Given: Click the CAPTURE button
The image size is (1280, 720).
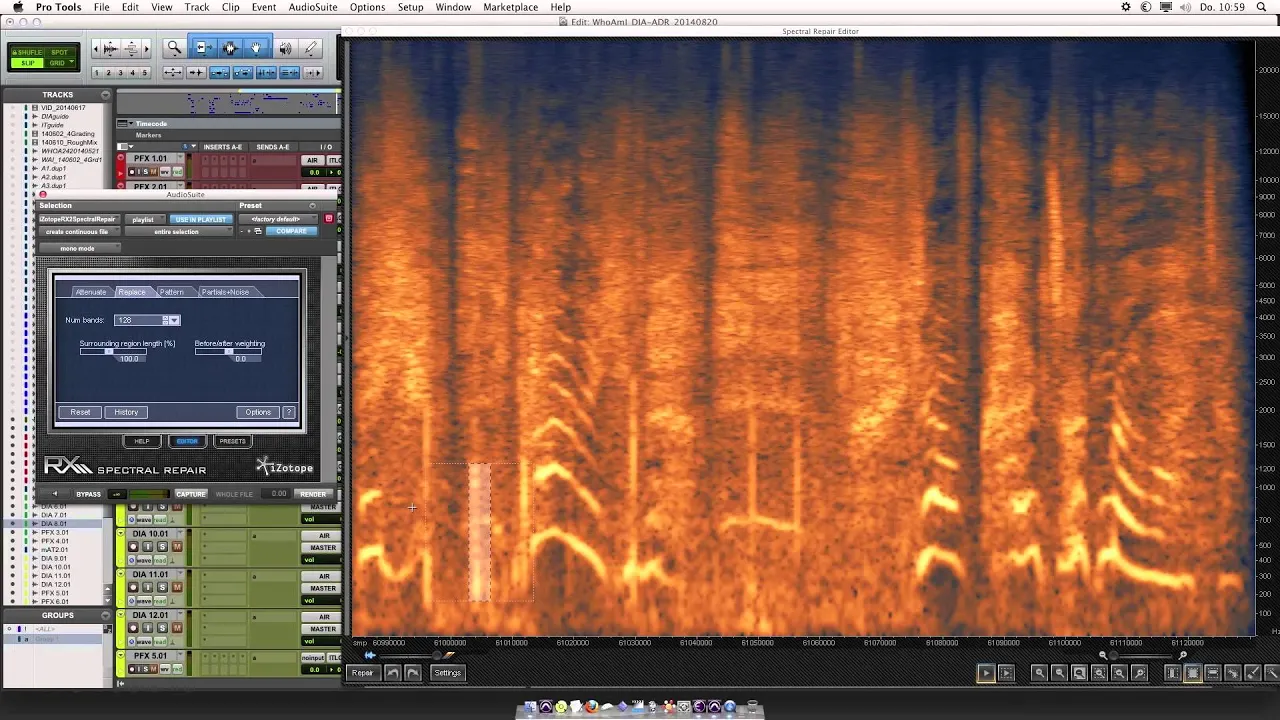Looking at the screenshot, I should point(191,494).
